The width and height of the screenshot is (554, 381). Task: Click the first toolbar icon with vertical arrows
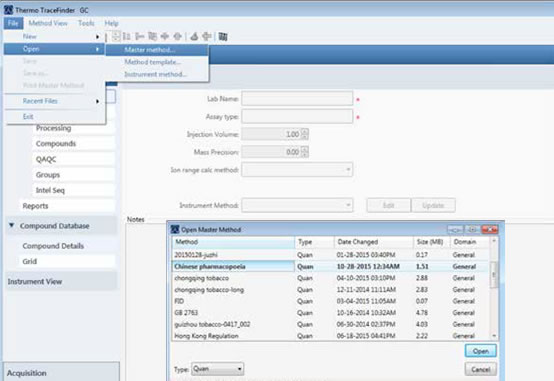pyautogui.click(x=116, y=36)
